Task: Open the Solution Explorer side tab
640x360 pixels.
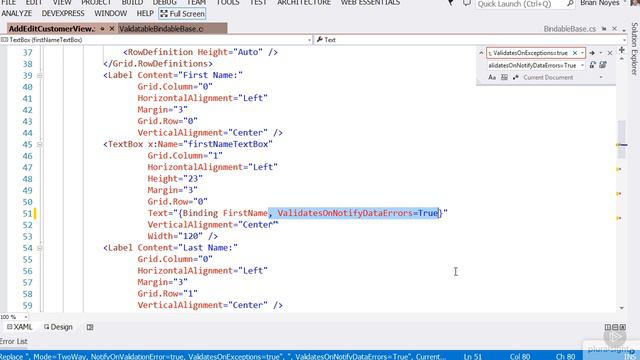Action: click(634, 49)
